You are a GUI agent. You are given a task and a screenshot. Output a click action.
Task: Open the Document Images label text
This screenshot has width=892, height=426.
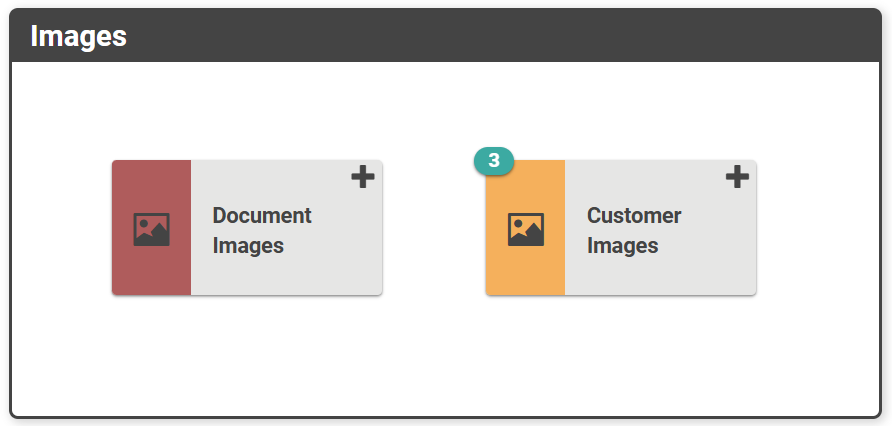point(262,230)
